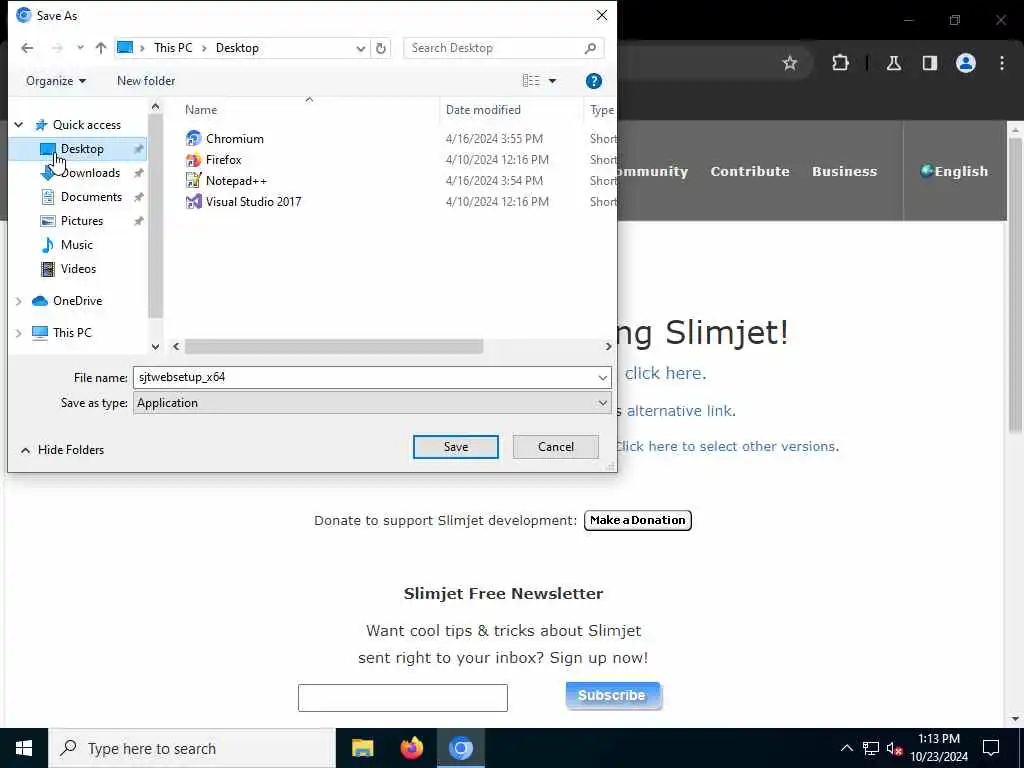Expand the This PC tree node
Image resolution: width=1024 pixels, height=768 pixels.
pyautogui.click(x=19, y=333)
